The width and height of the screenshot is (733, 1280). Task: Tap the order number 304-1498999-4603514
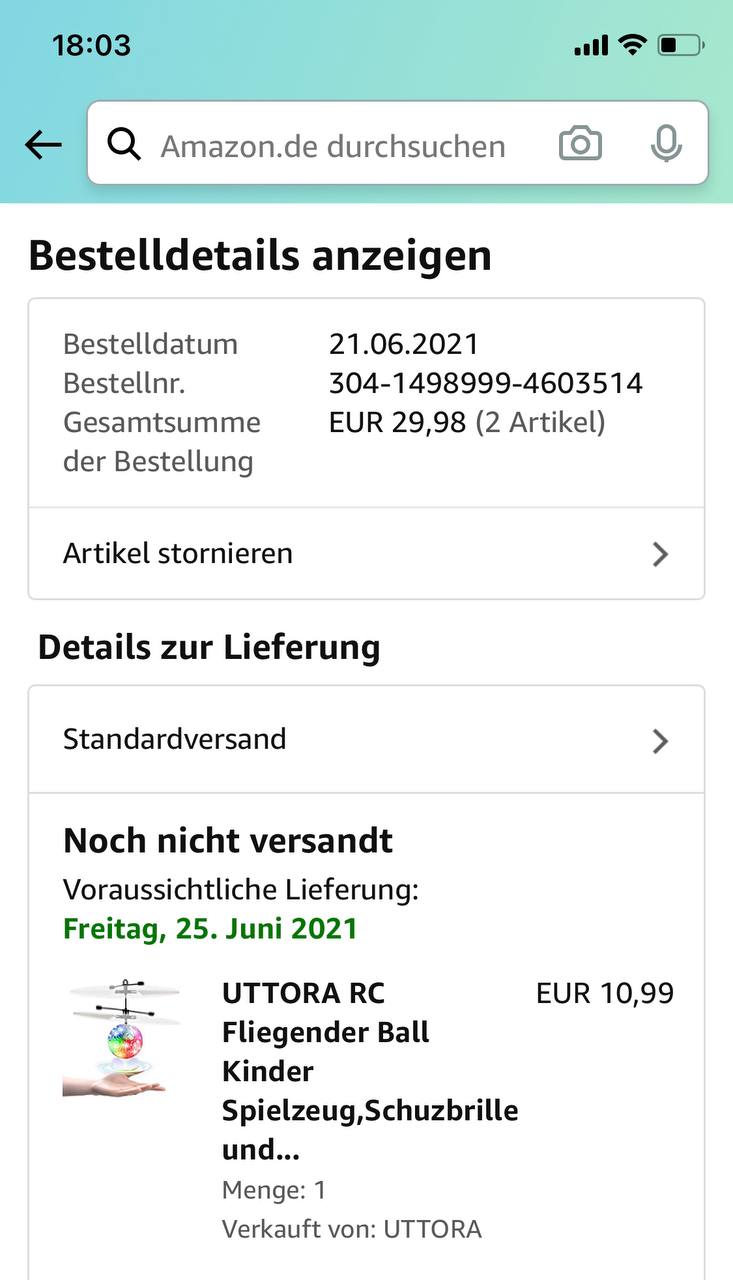click(x=485, y=383)
